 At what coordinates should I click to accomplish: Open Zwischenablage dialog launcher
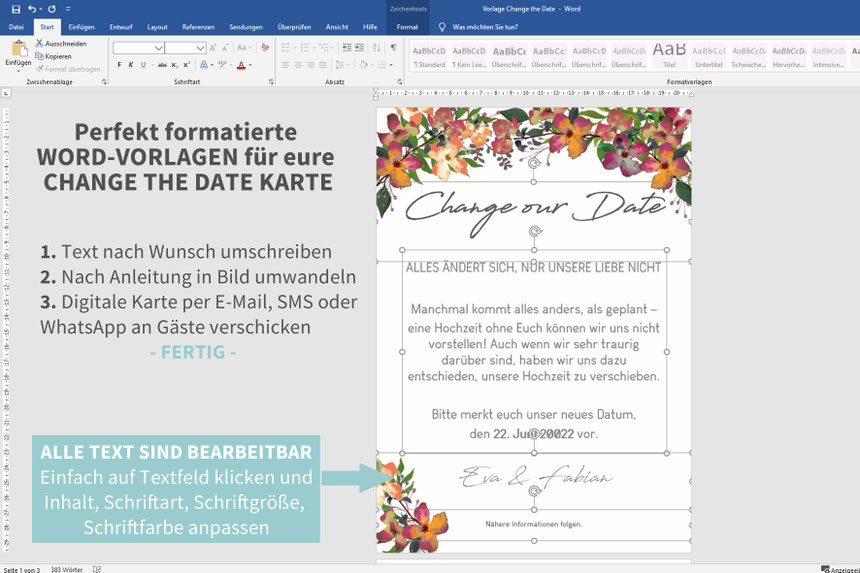pyautogui.click(x=104, y=82)
